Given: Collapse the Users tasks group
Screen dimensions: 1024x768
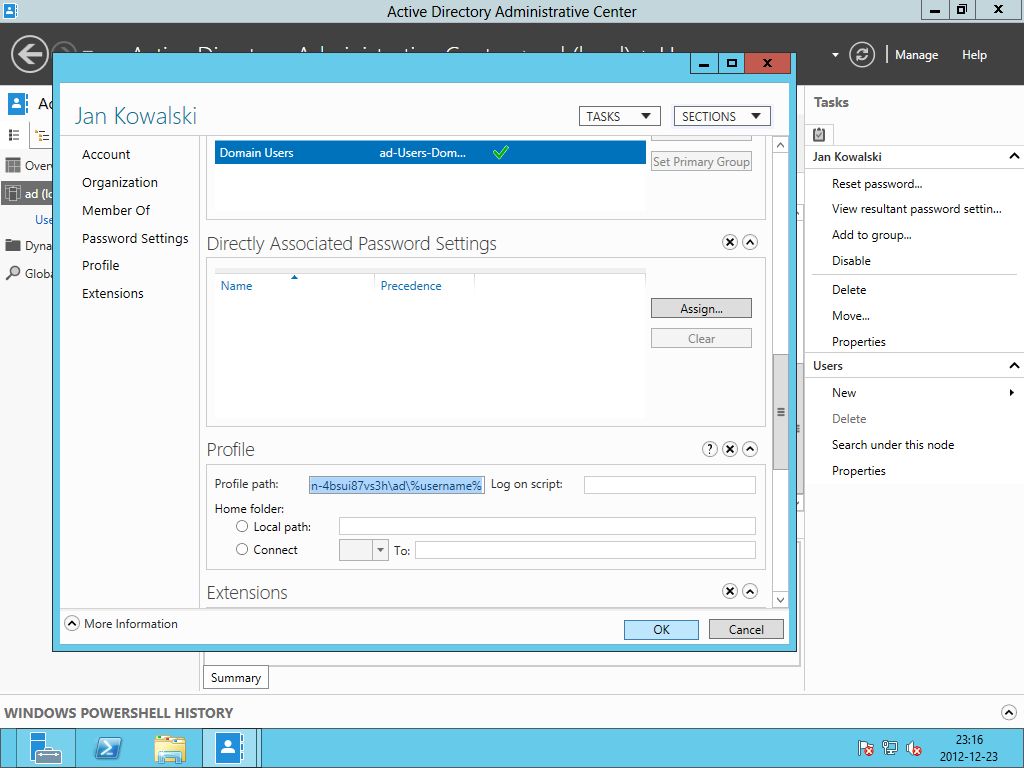Looking at the screenshot, I should coord(1014,365).
